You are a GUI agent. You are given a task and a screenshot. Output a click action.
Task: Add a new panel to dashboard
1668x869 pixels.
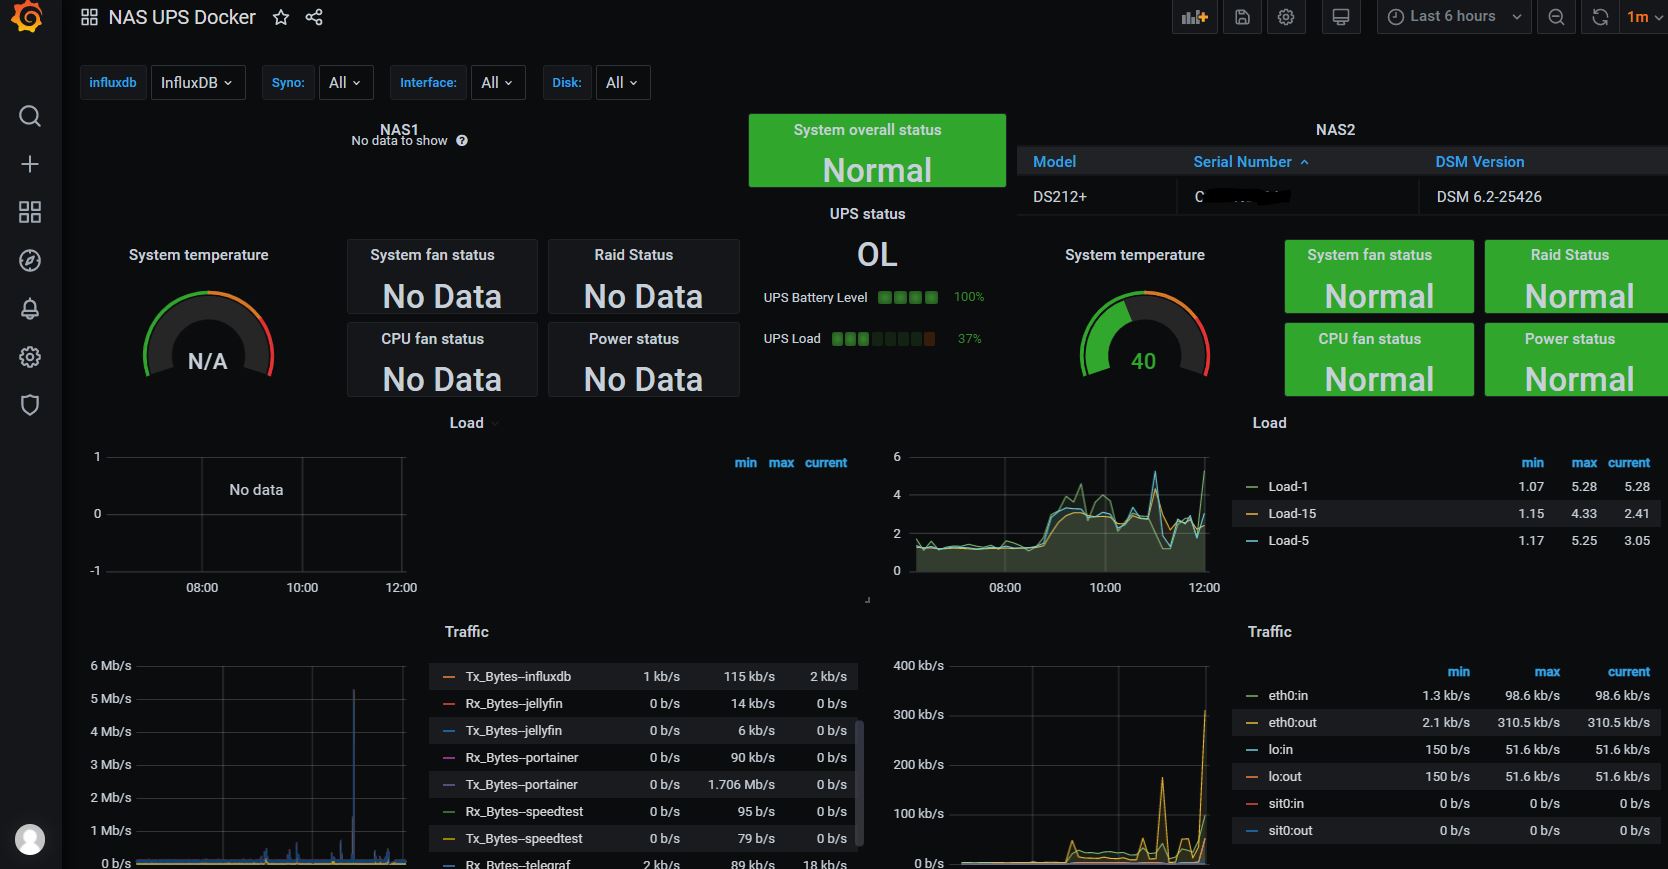pos(1195,17)
